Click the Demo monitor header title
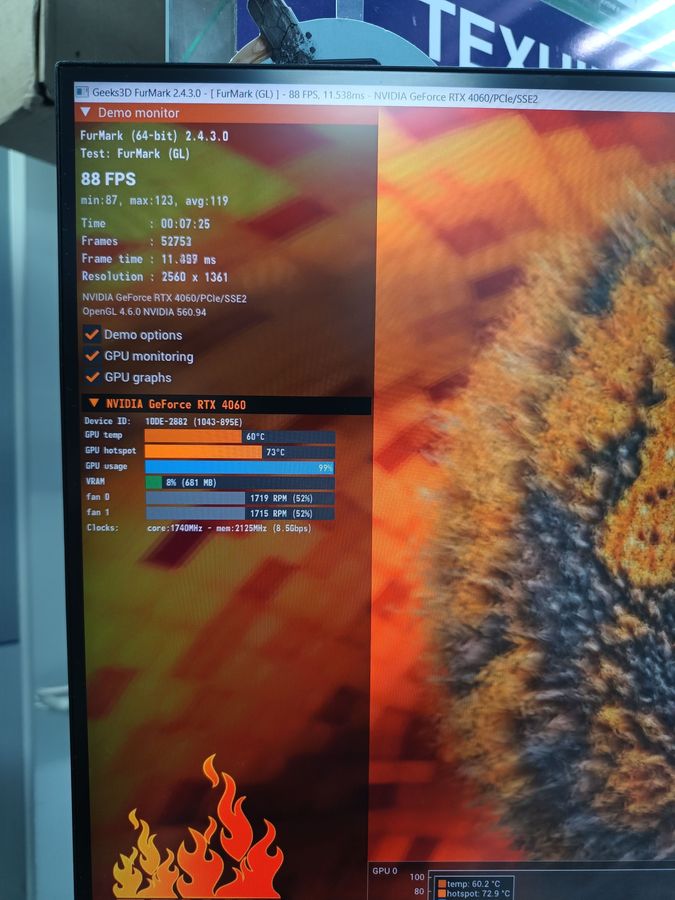Viewport: 675px width, 900px height. 138,113
